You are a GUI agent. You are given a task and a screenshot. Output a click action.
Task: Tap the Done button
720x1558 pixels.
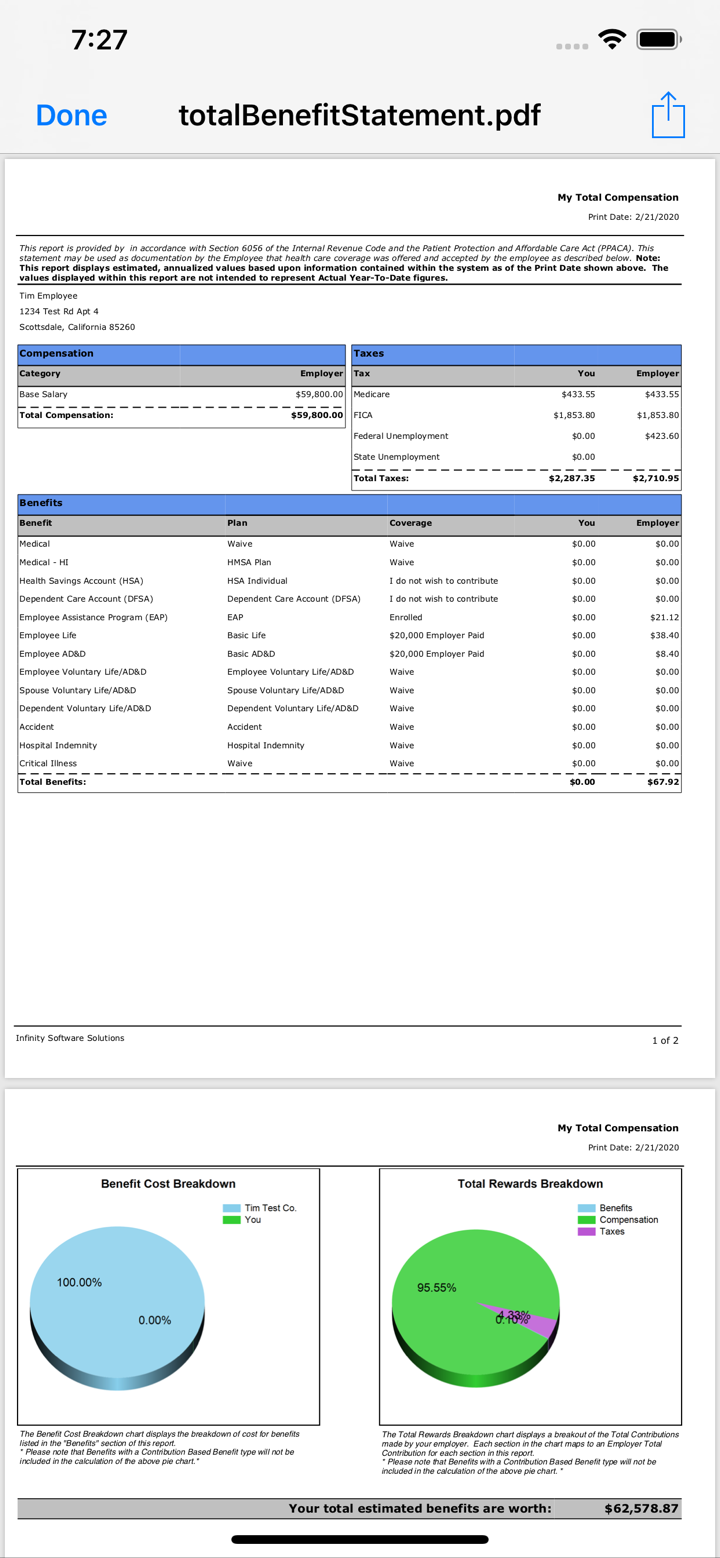coord(71,115)
